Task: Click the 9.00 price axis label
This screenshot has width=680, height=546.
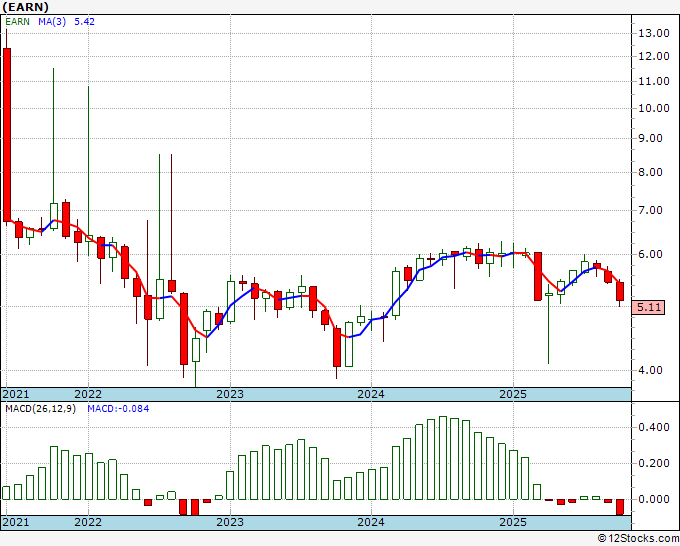Action: [x=651, y=138]
